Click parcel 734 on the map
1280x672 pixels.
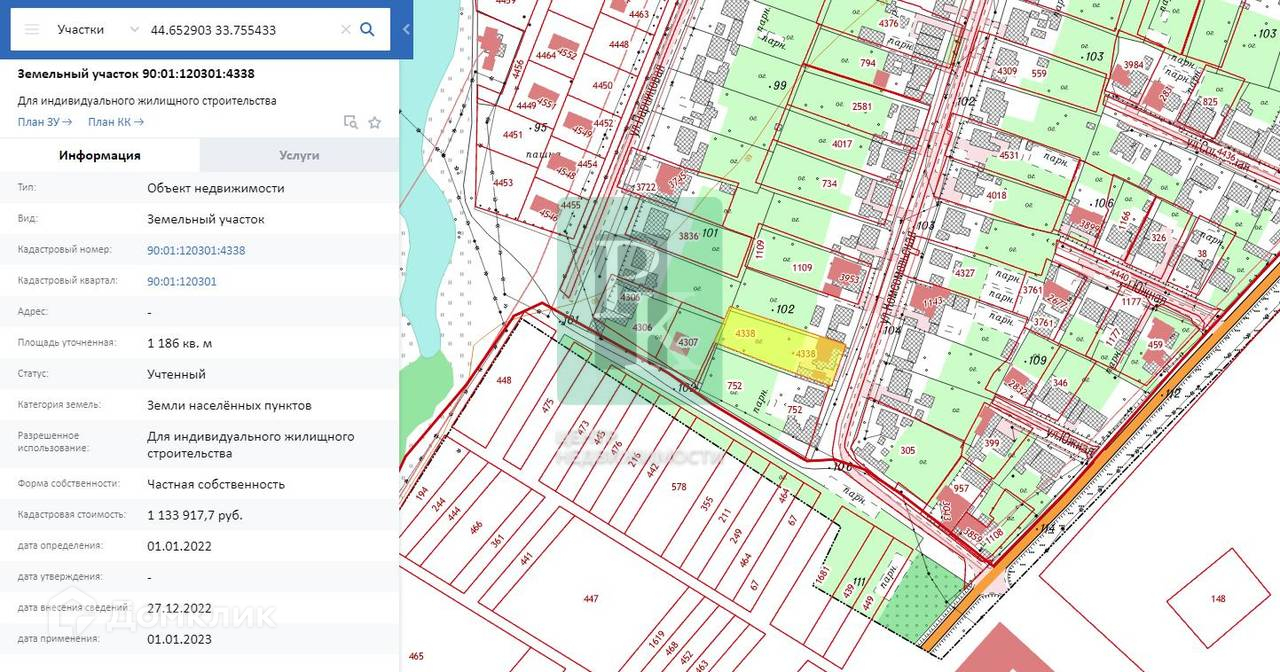[829, 184]
